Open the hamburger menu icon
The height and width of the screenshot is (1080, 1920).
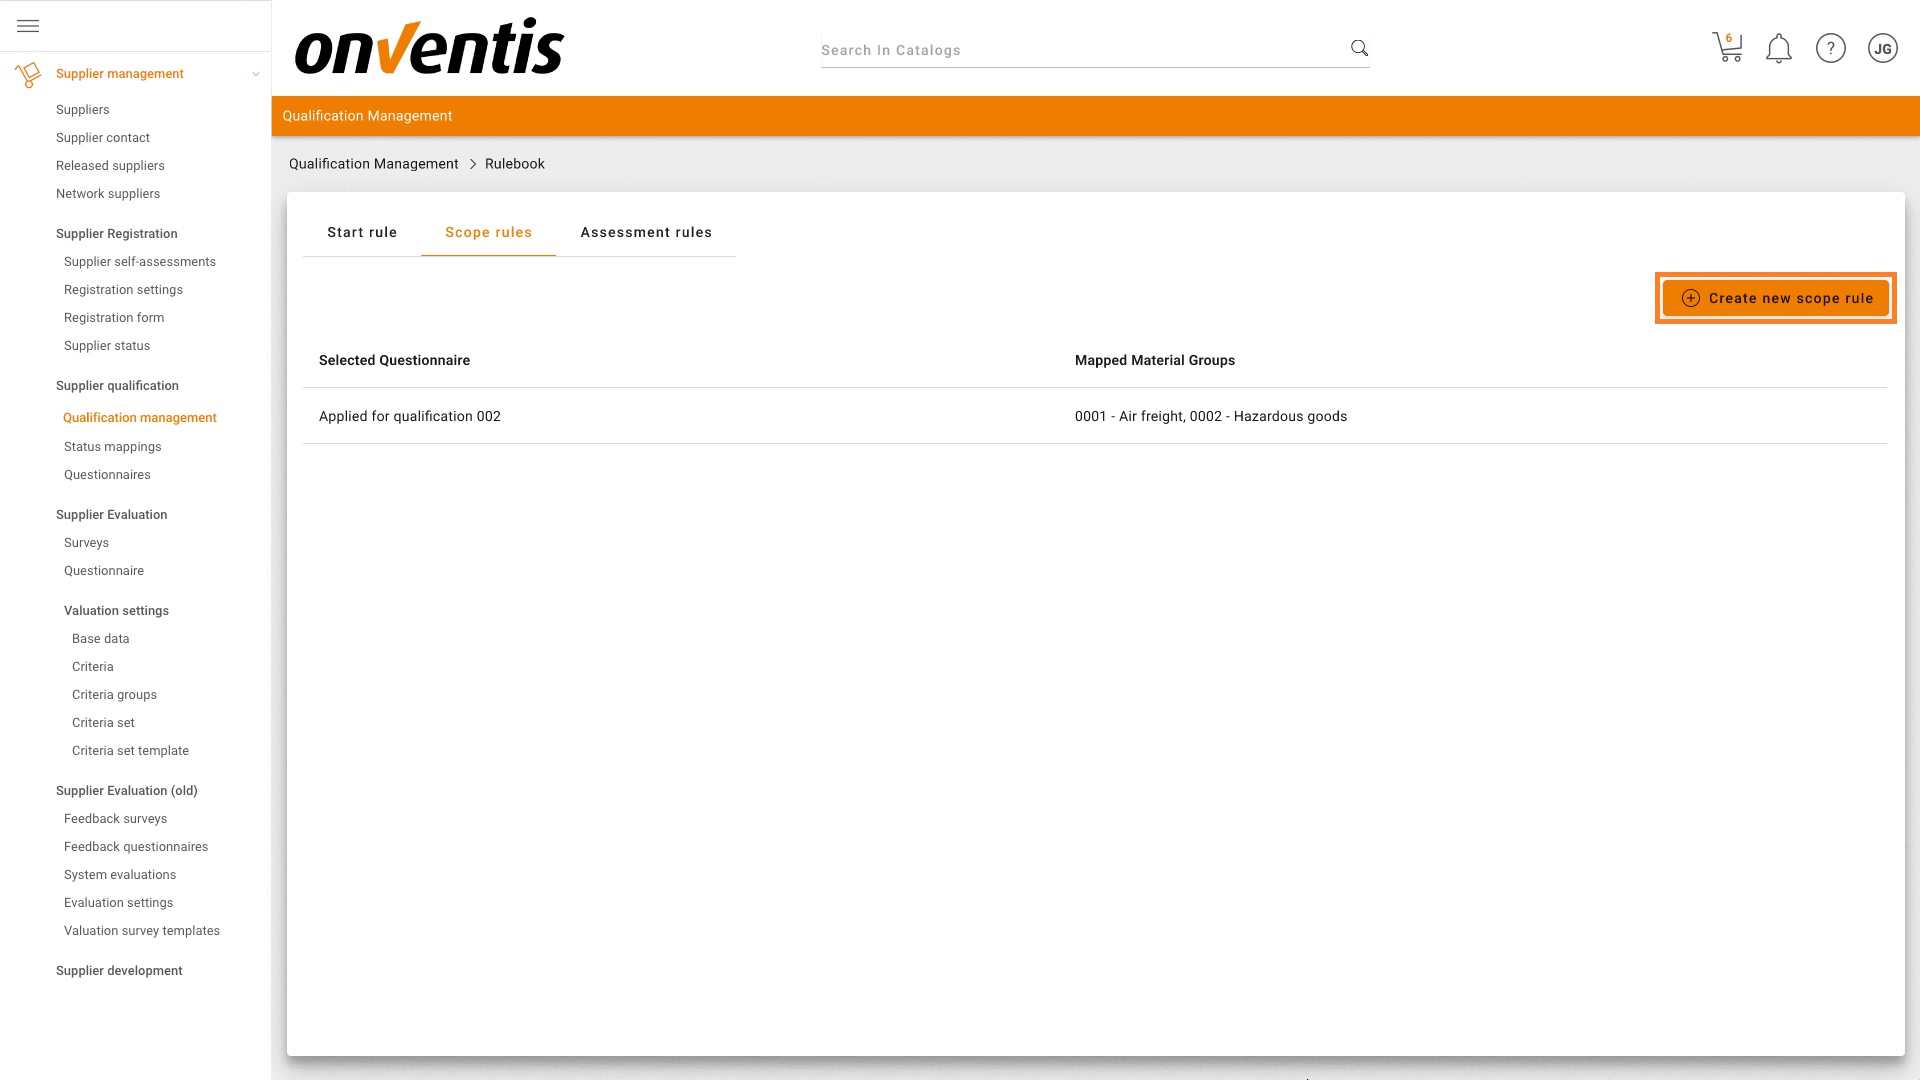pos(28,26)
